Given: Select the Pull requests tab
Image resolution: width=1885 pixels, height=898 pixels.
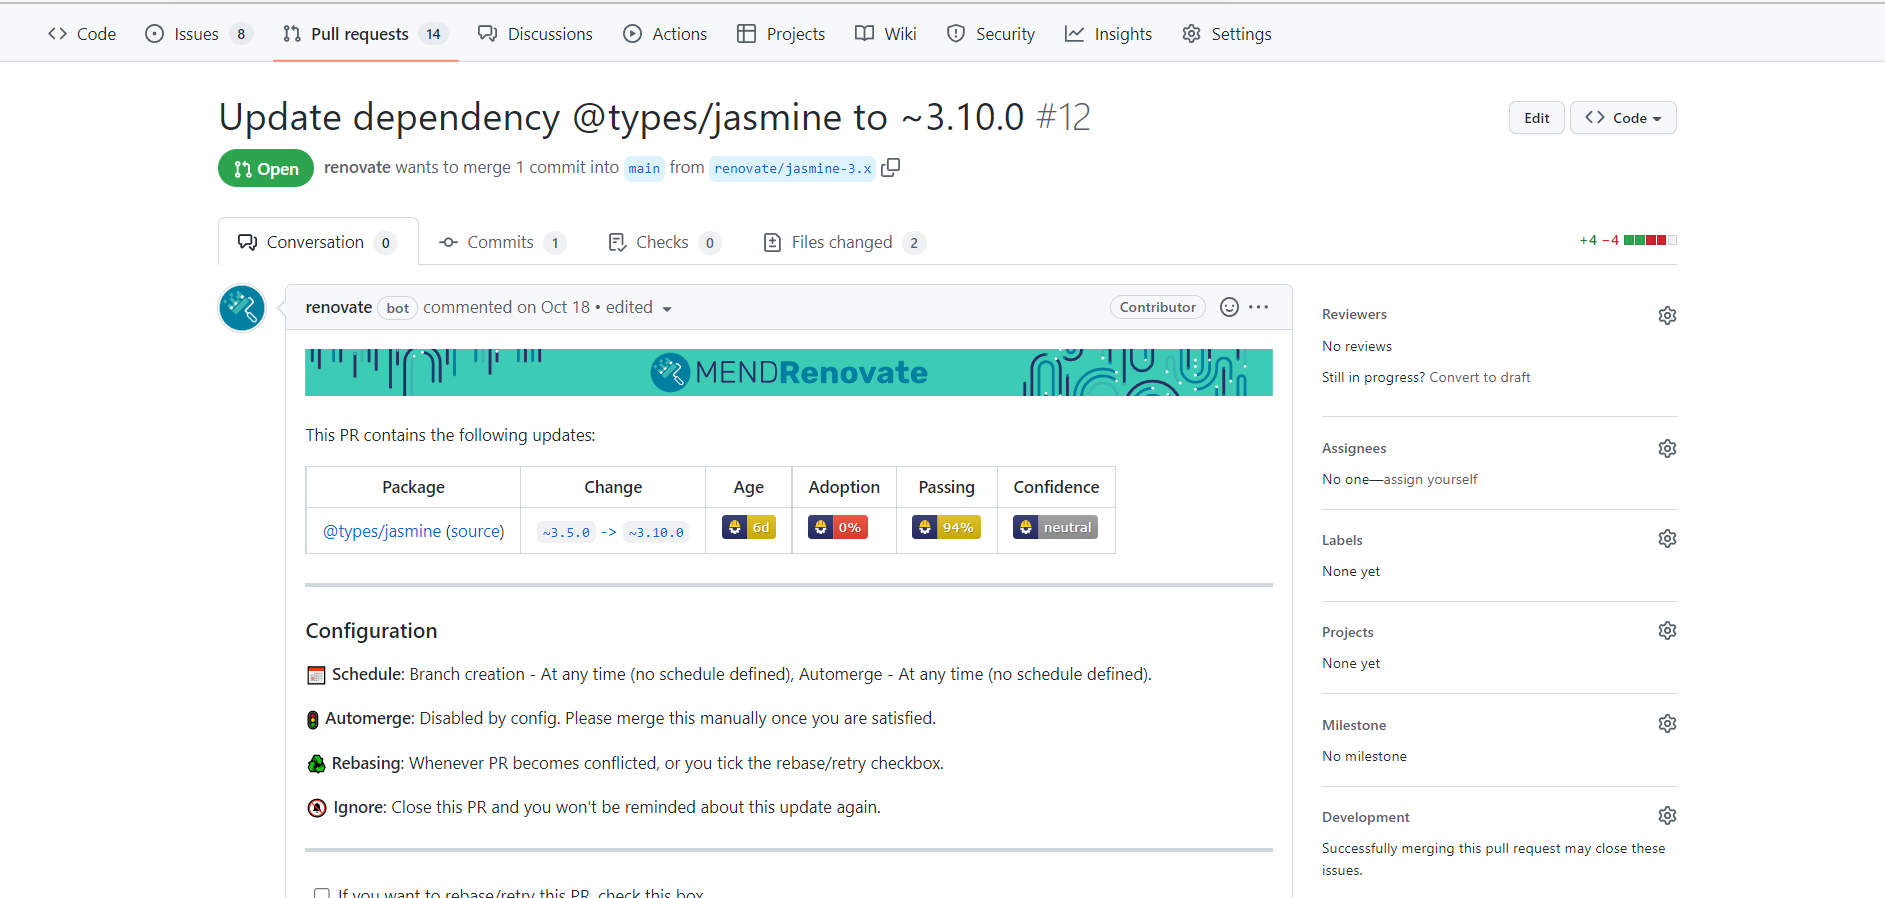Looking at the screenshot, I should 365,34.
